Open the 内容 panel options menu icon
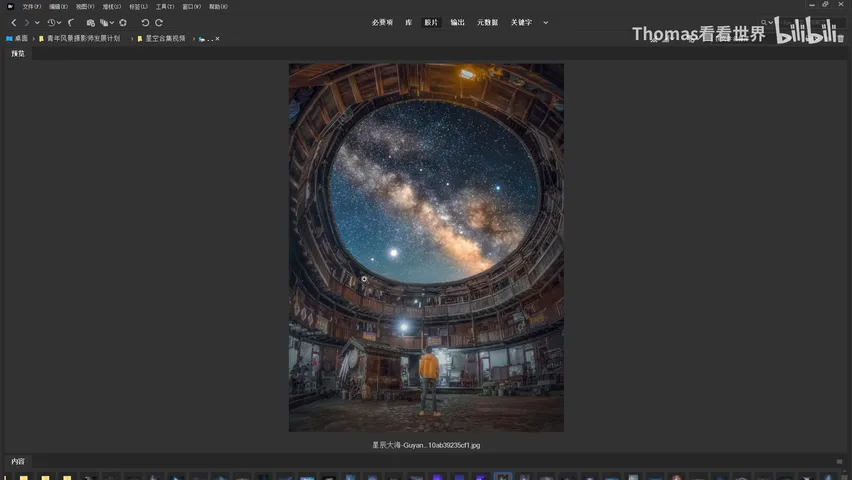Screen dimensions: 852x480 pos(840,462)
